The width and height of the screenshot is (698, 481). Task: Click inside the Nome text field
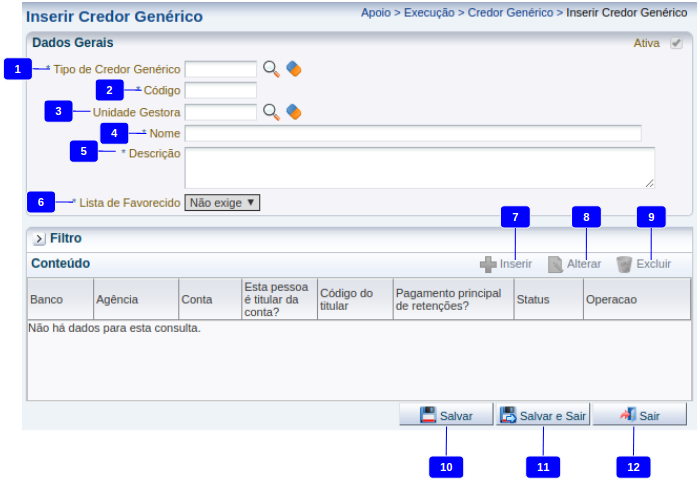[x=412, y=133]
